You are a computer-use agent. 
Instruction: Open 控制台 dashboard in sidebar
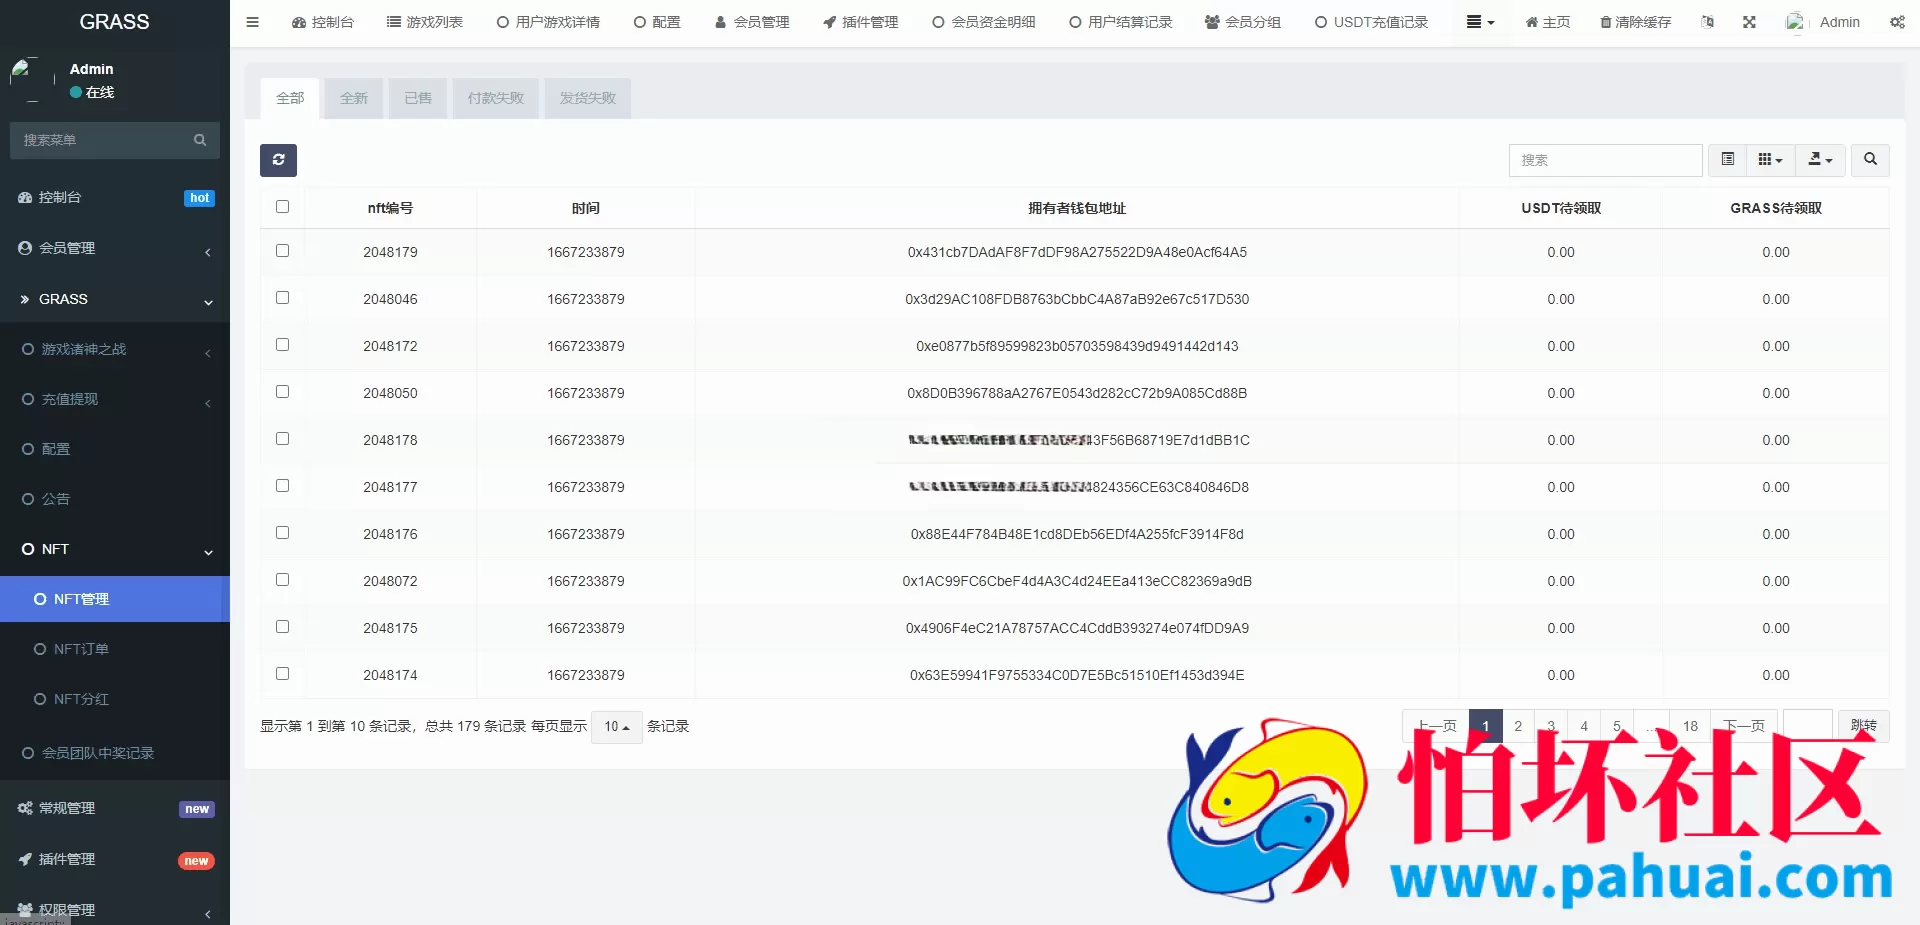(x=115, y=198)
